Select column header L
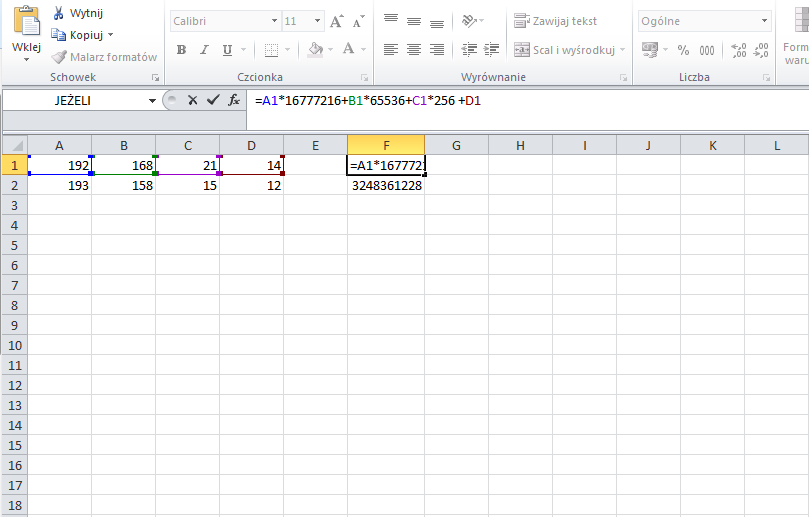 click(776, 146)
